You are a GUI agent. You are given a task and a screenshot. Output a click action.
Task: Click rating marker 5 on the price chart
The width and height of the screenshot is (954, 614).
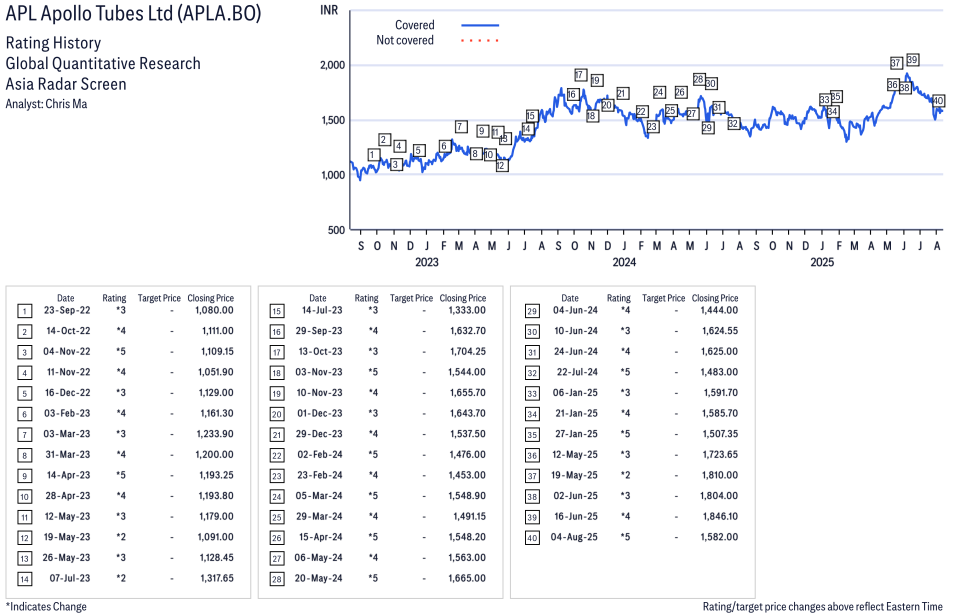point(418,150)
